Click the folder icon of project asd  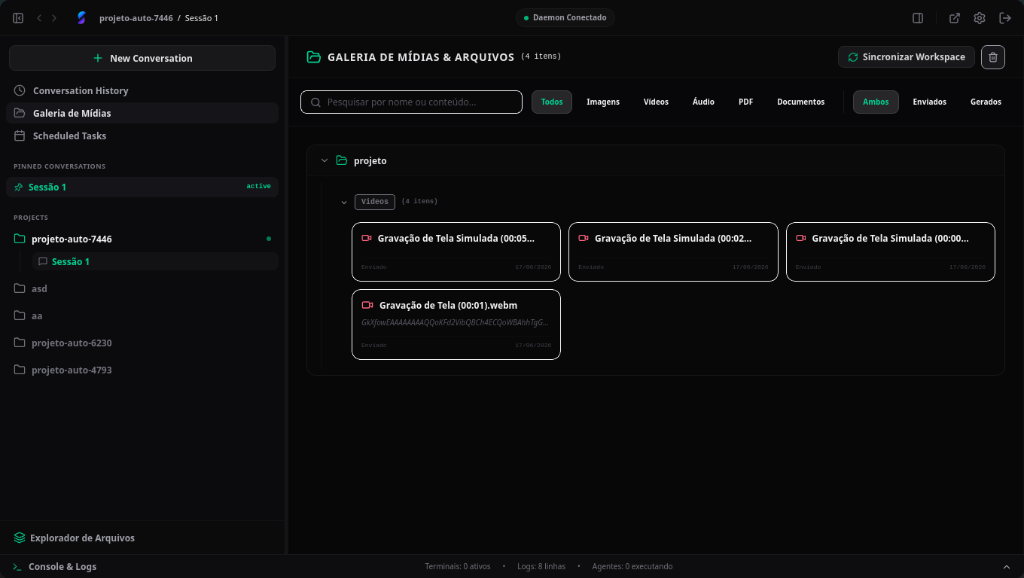20,288
